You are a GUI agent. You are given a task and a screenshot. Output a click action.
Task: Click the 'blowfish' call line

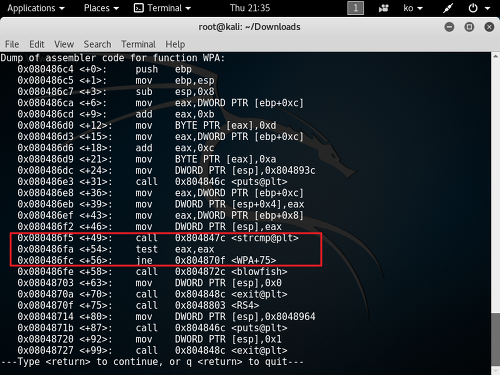tap(152, 272)
